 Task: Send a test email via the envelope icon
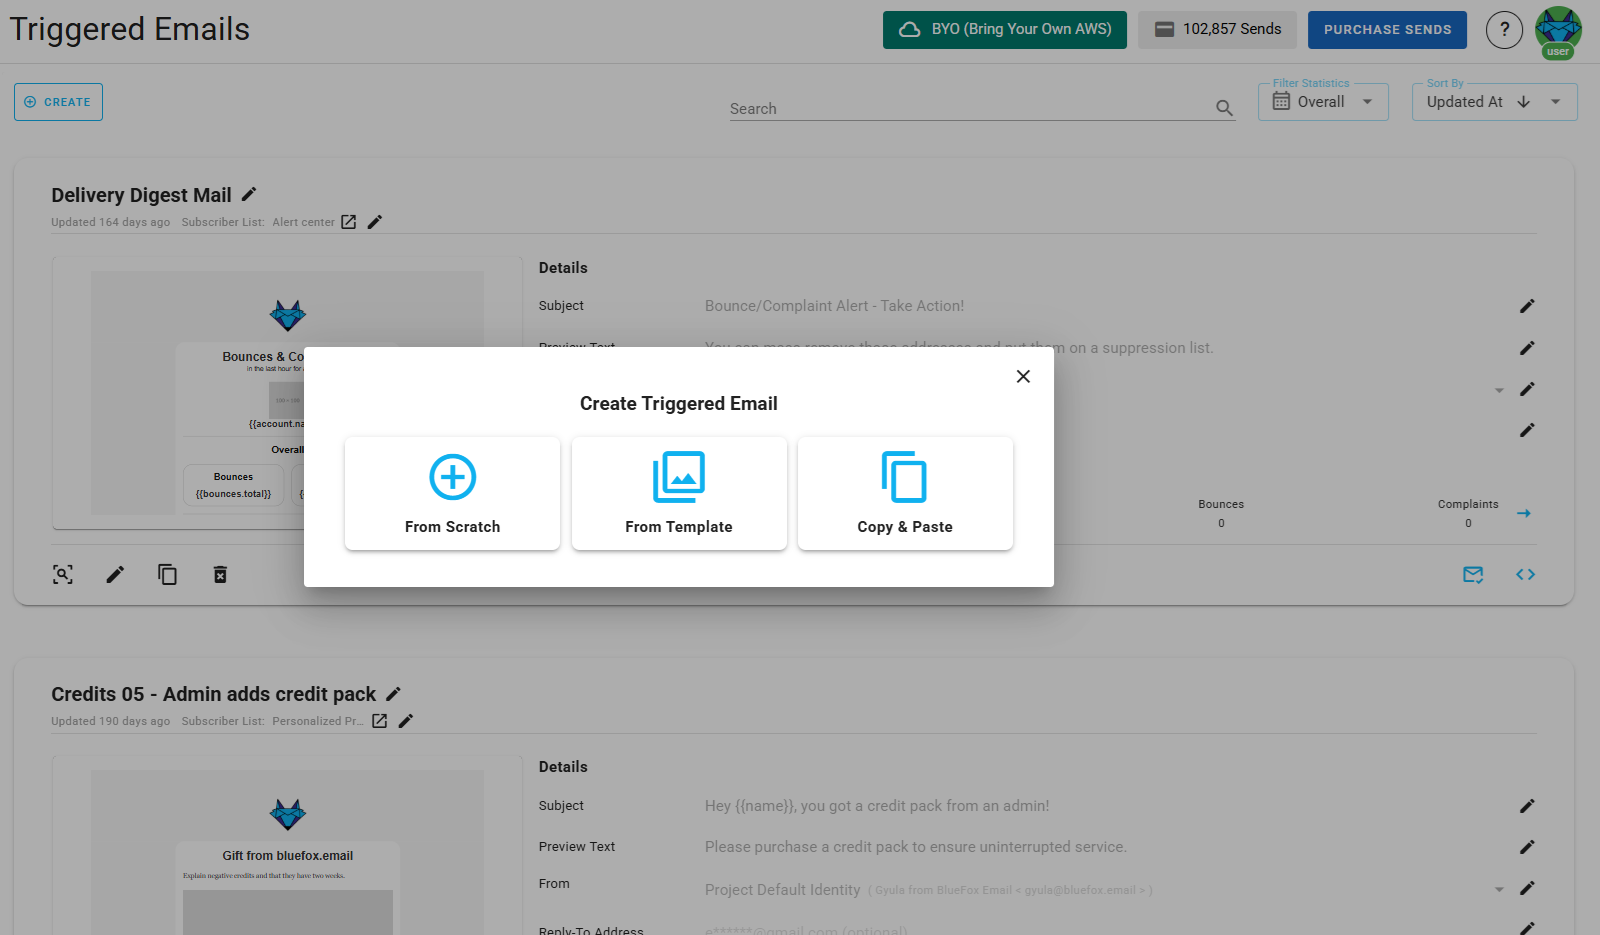tap(1472, 574)
